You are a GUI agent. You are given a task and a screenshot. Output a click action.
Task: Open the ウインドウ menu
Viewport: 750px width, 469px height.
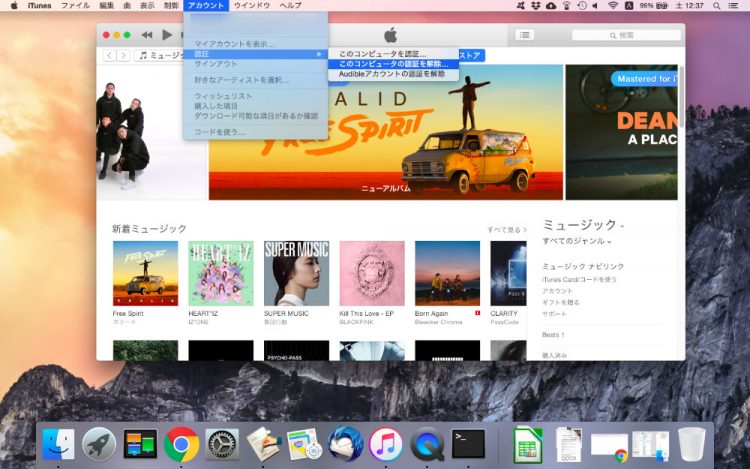tap(252, 6)
